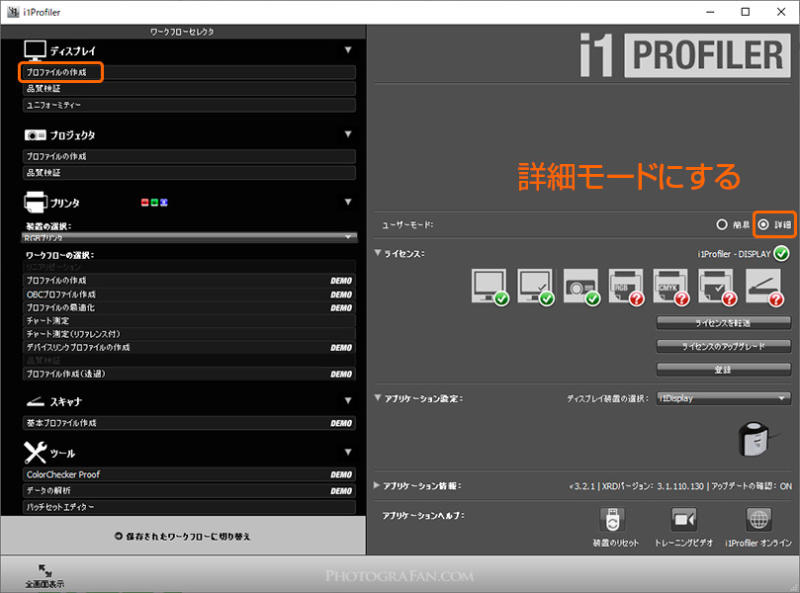Collapse the スキャナ section arrow
The image size is (800, 593).
[348, 400]
